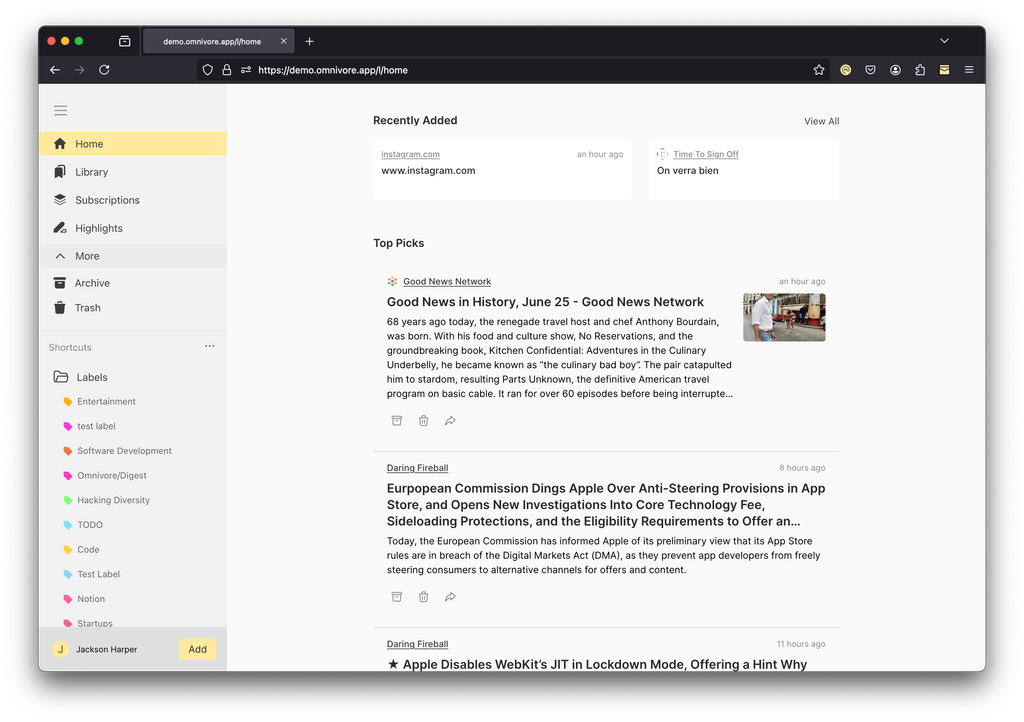1024x722 pixels.
Task: Select the blue 'Test Label' shortcut
Action: (x=98, y=574)
